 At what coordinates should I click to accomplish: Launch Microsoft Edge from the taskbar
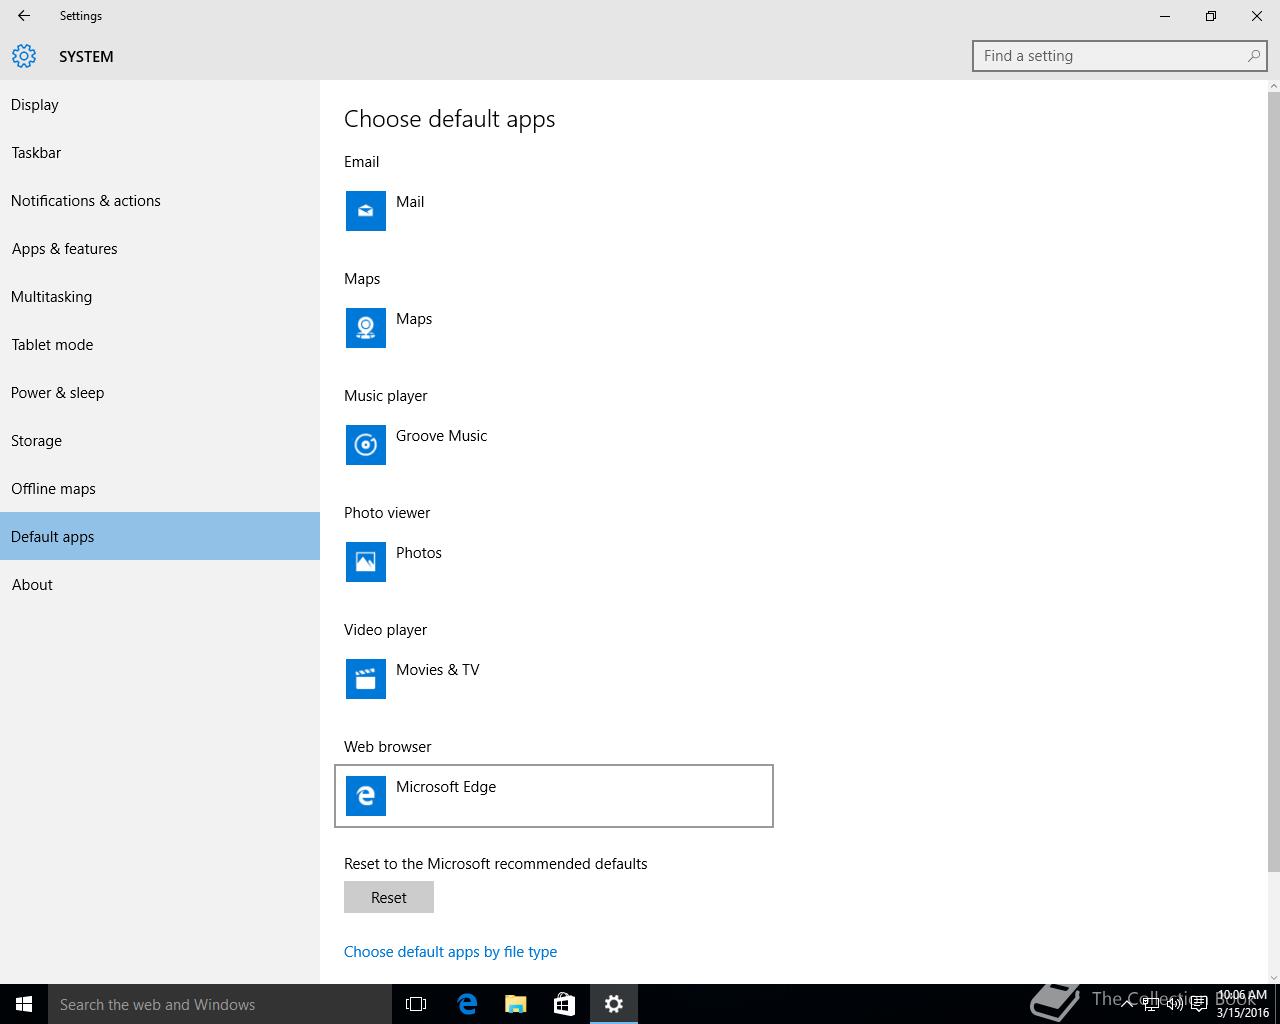tap(466, 1004)
